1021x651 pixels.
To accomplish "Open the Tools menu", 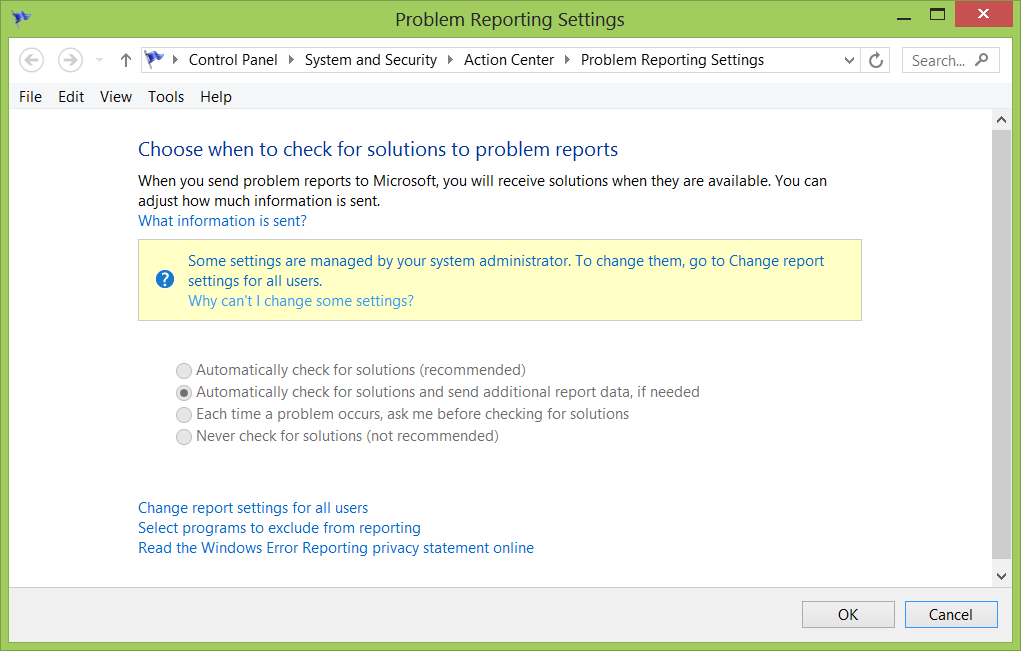I will point(166,97).
